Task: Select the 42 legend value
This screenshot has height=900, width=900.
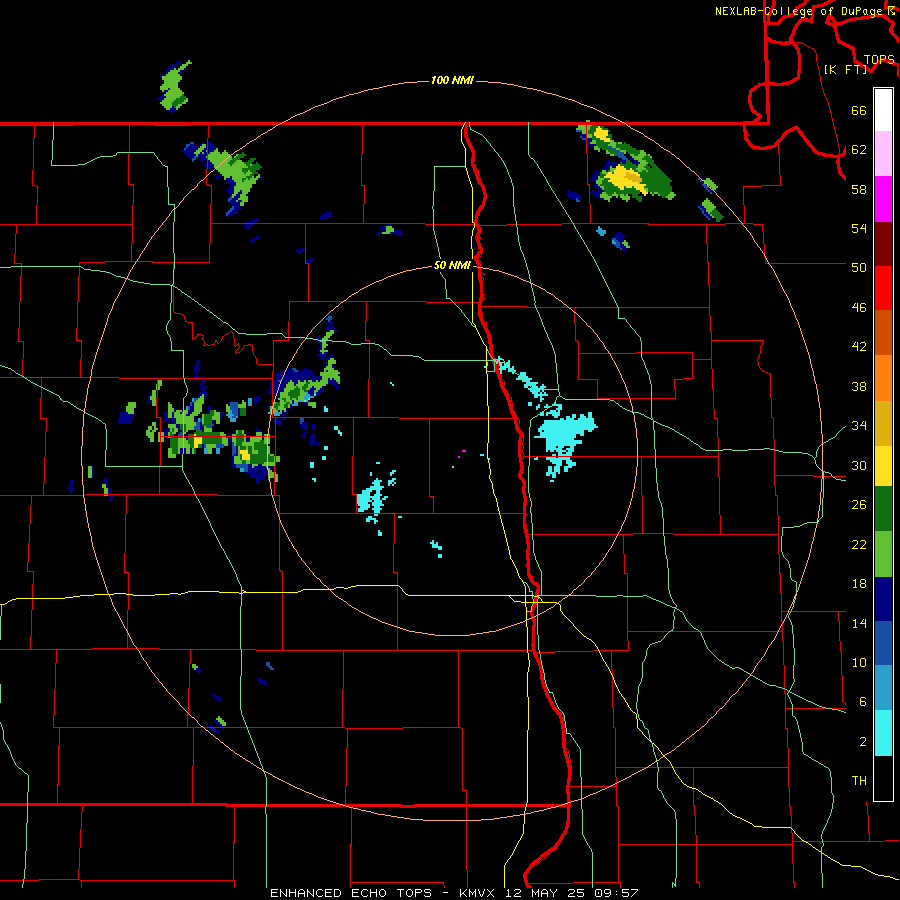Action: tap(859, 347)
